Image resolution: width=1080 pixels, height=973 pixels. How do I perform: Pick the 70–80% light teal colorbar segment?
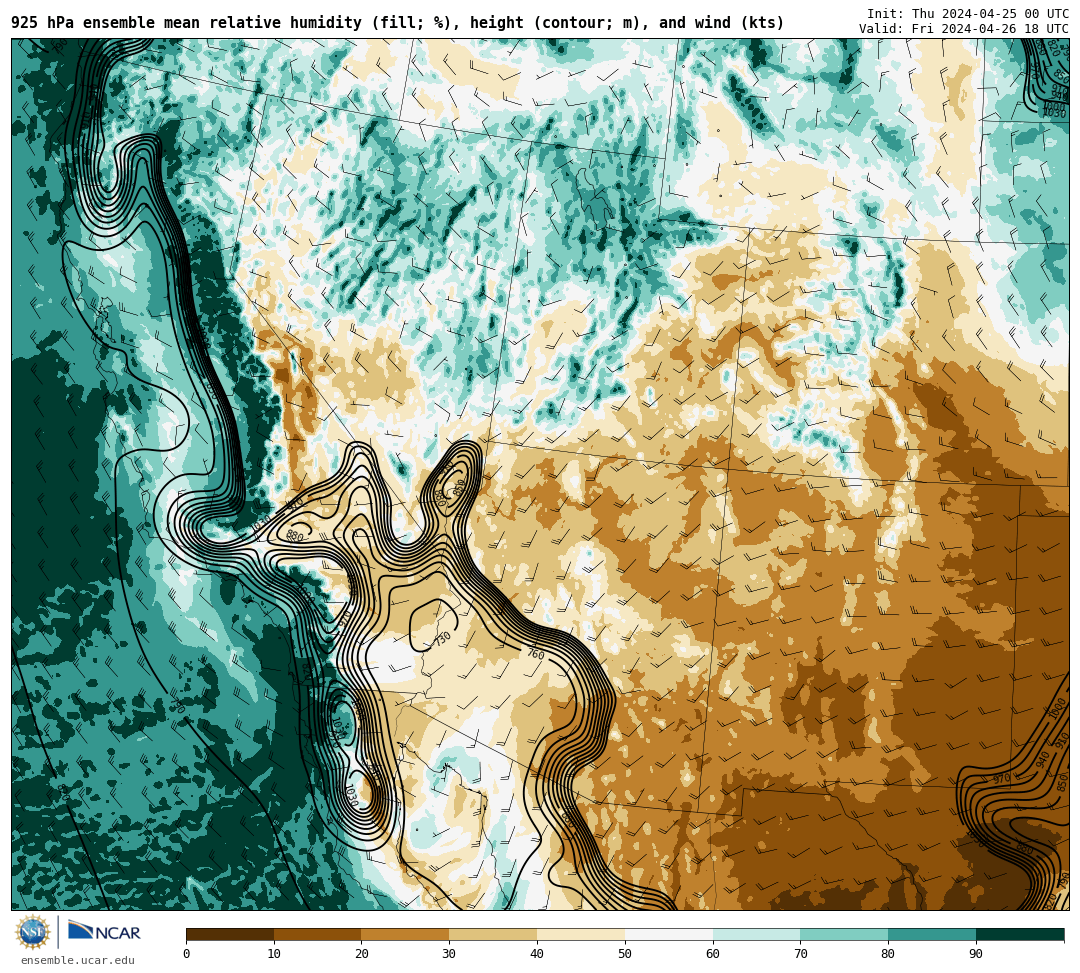(844, 934)
